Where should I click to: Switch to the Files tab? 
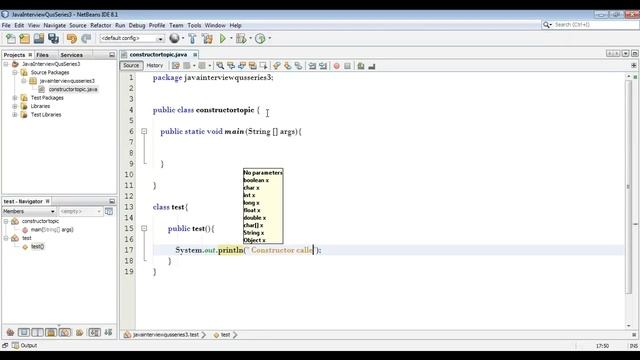pyautogui.click(x=42, y=55)
